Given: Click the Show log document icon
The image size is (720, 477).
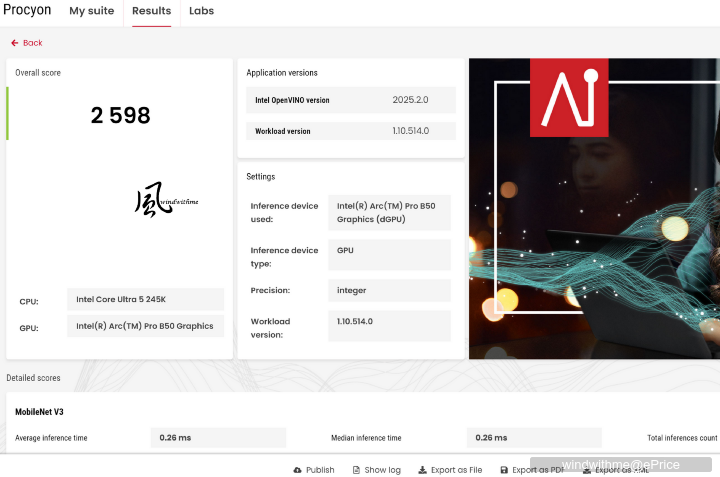Looking at the screenshot, I should click(x=355, y=470).
